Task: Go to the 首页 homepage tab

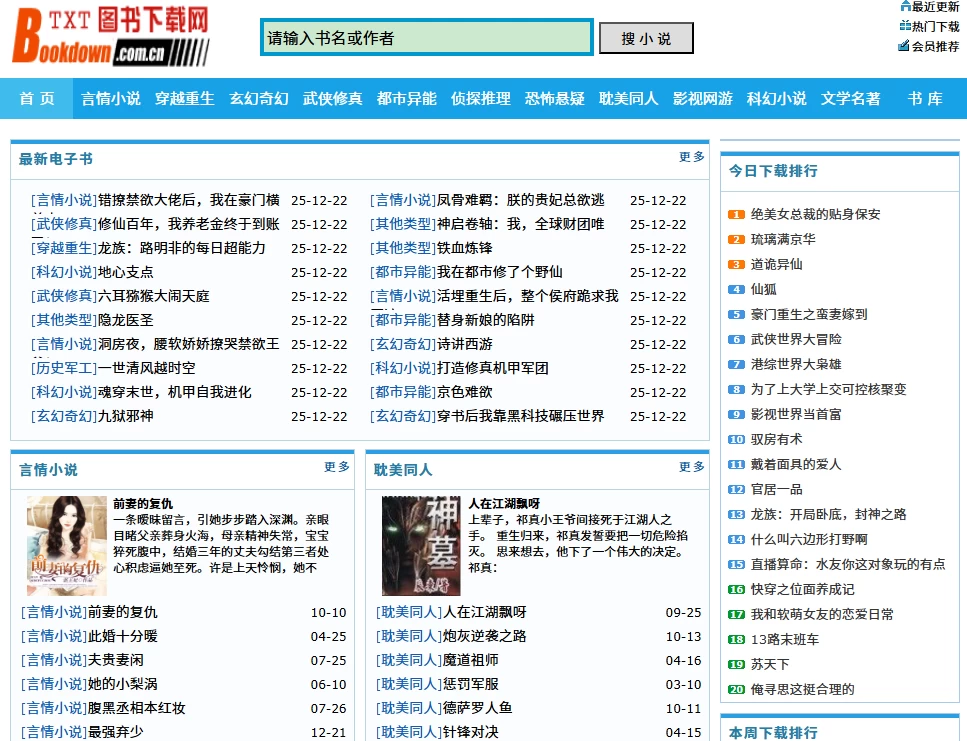Action: 36,99
